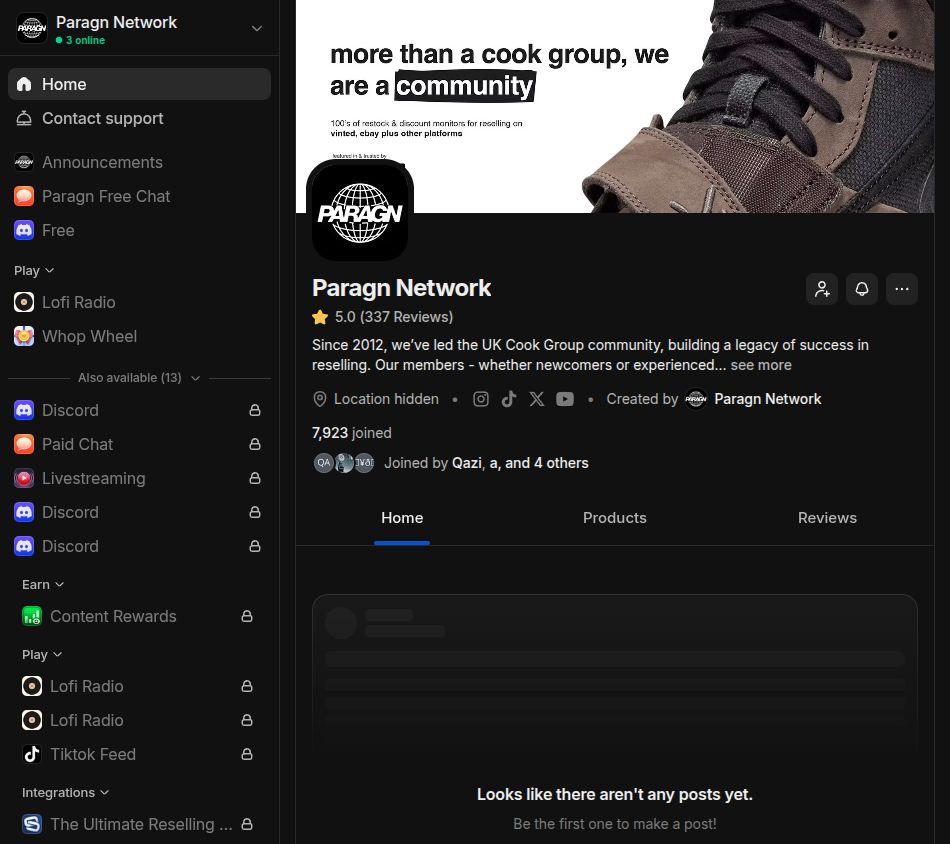The image size is (950, 844).
Task: Click the Joined by Qazi, a, and 4 others link
Action: click(487, 463)
